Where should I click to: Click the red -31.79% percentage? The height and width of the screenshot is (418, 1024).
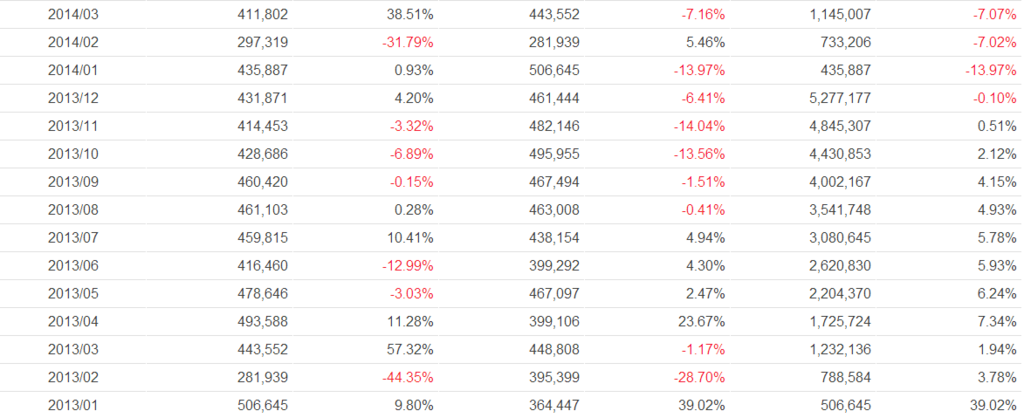tap(407, 43)
